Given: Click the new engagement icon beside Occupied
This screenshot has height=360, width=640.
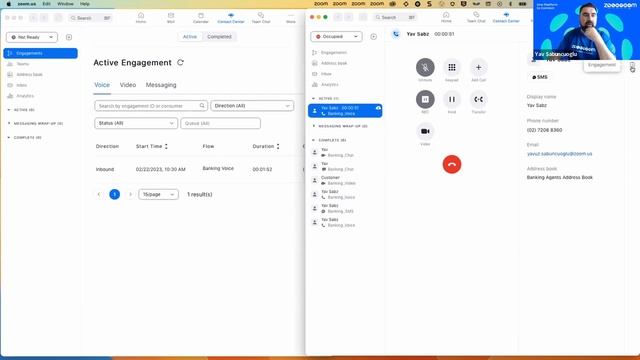Looking at the screenshot, I should pos(373,37).
